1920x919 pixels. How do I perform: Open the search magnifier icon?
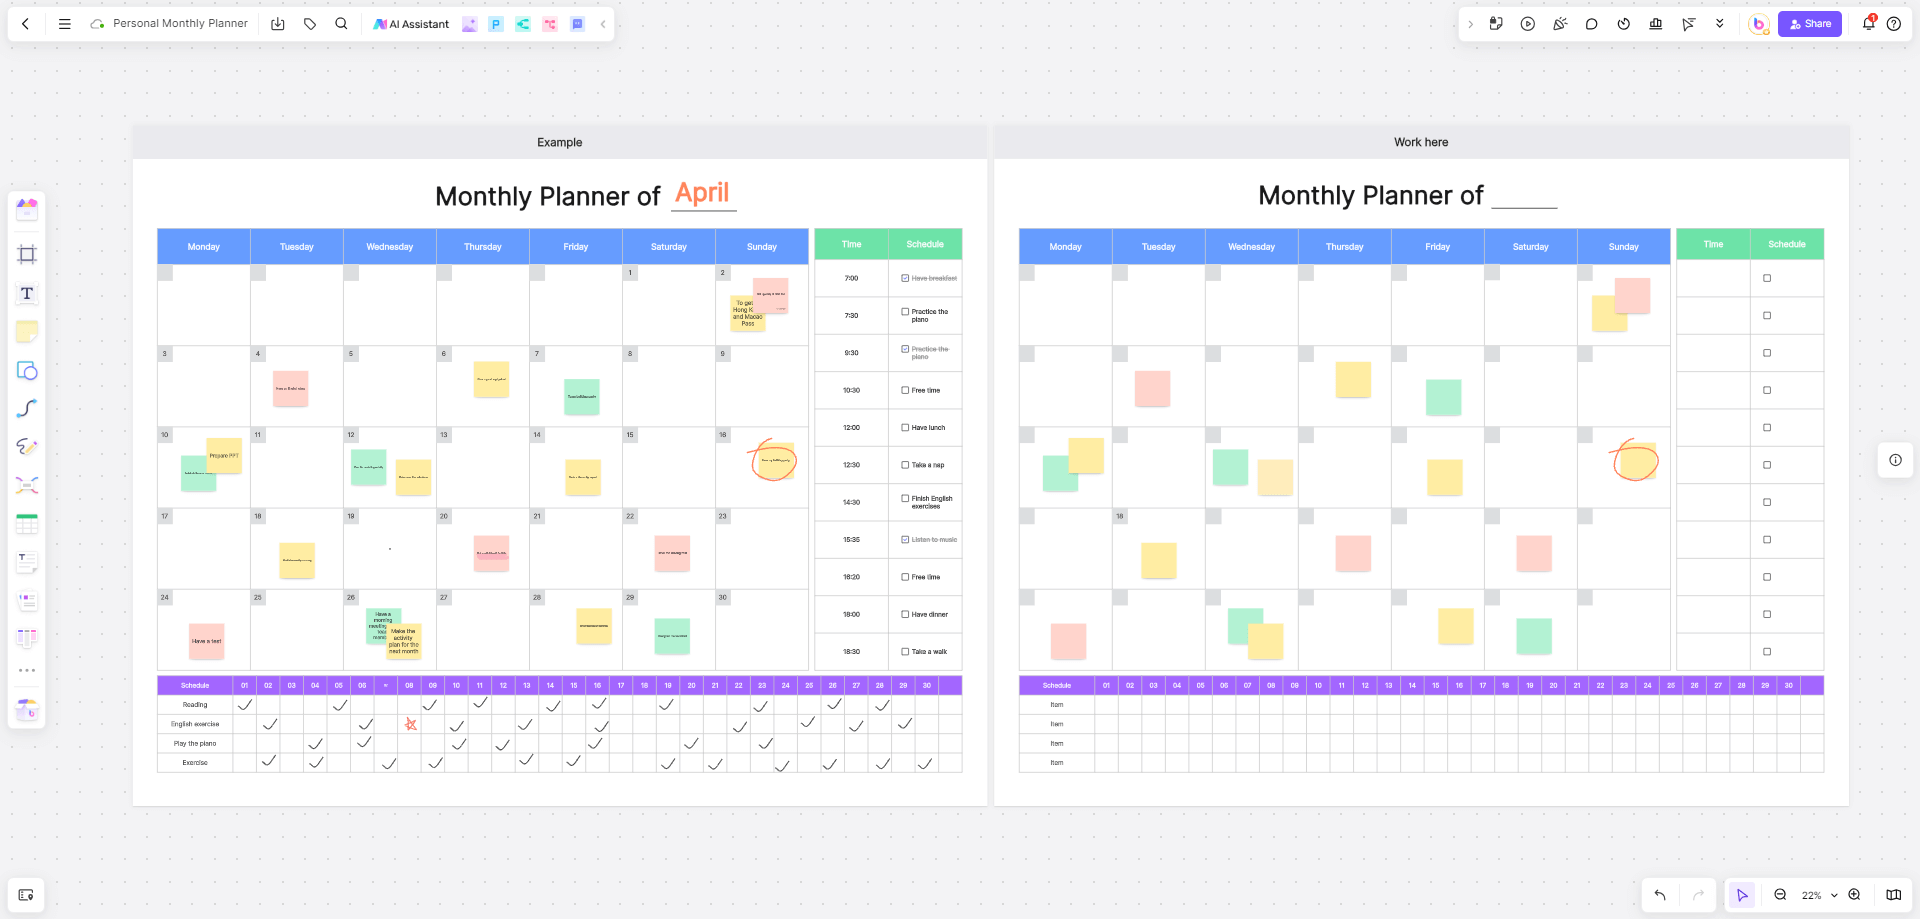341,24
